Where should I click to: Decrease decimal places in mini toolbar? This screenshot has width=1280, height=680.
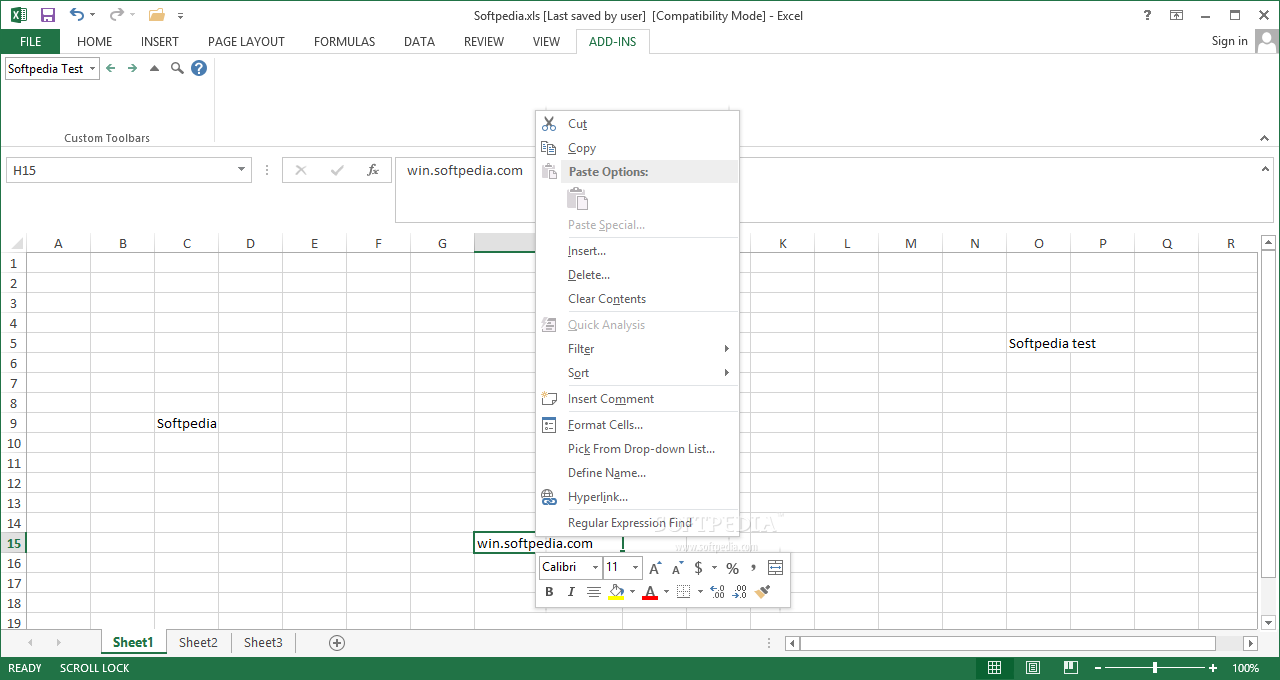(739, 592)
